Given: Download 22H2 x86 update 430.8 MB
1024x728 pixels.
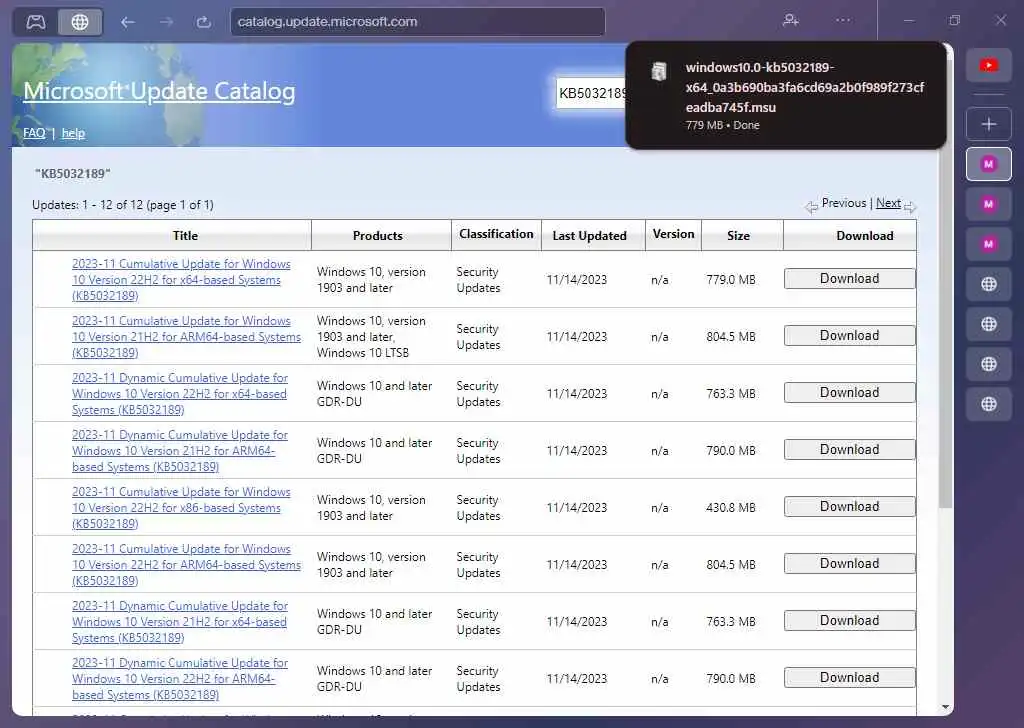Looking at the screenshot, I should pos(850,507).
